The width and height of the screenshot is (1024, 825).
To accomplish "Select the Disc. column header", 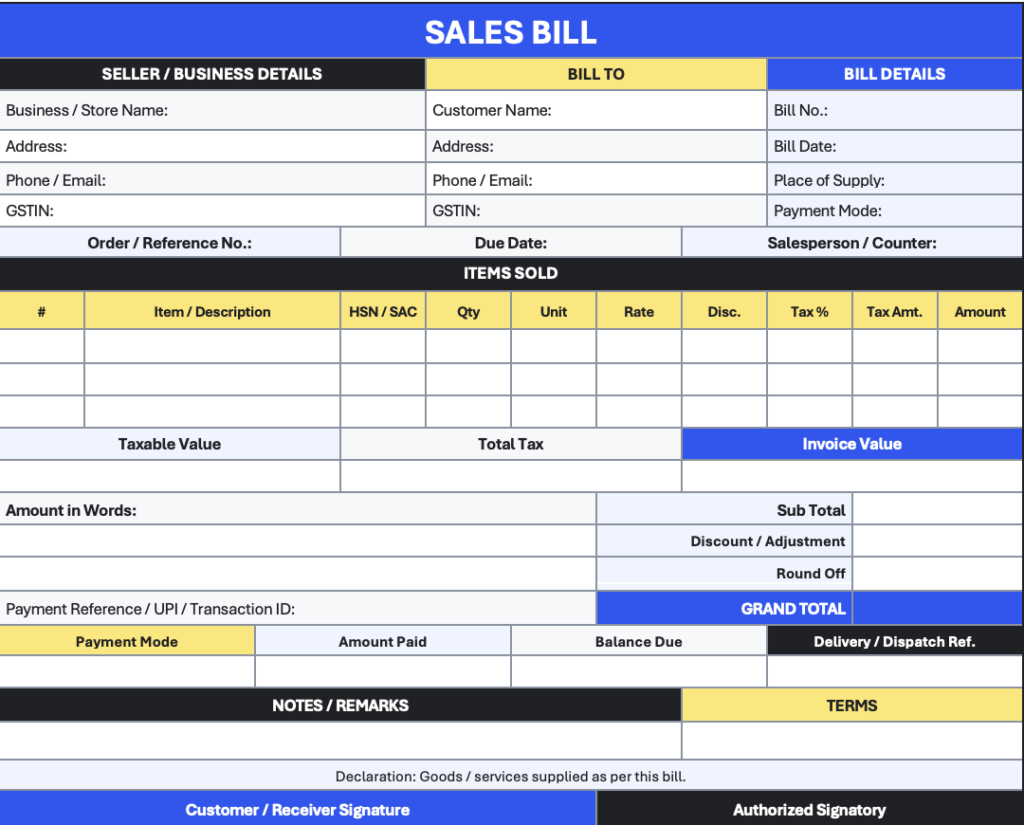I will tap(724, 311).
